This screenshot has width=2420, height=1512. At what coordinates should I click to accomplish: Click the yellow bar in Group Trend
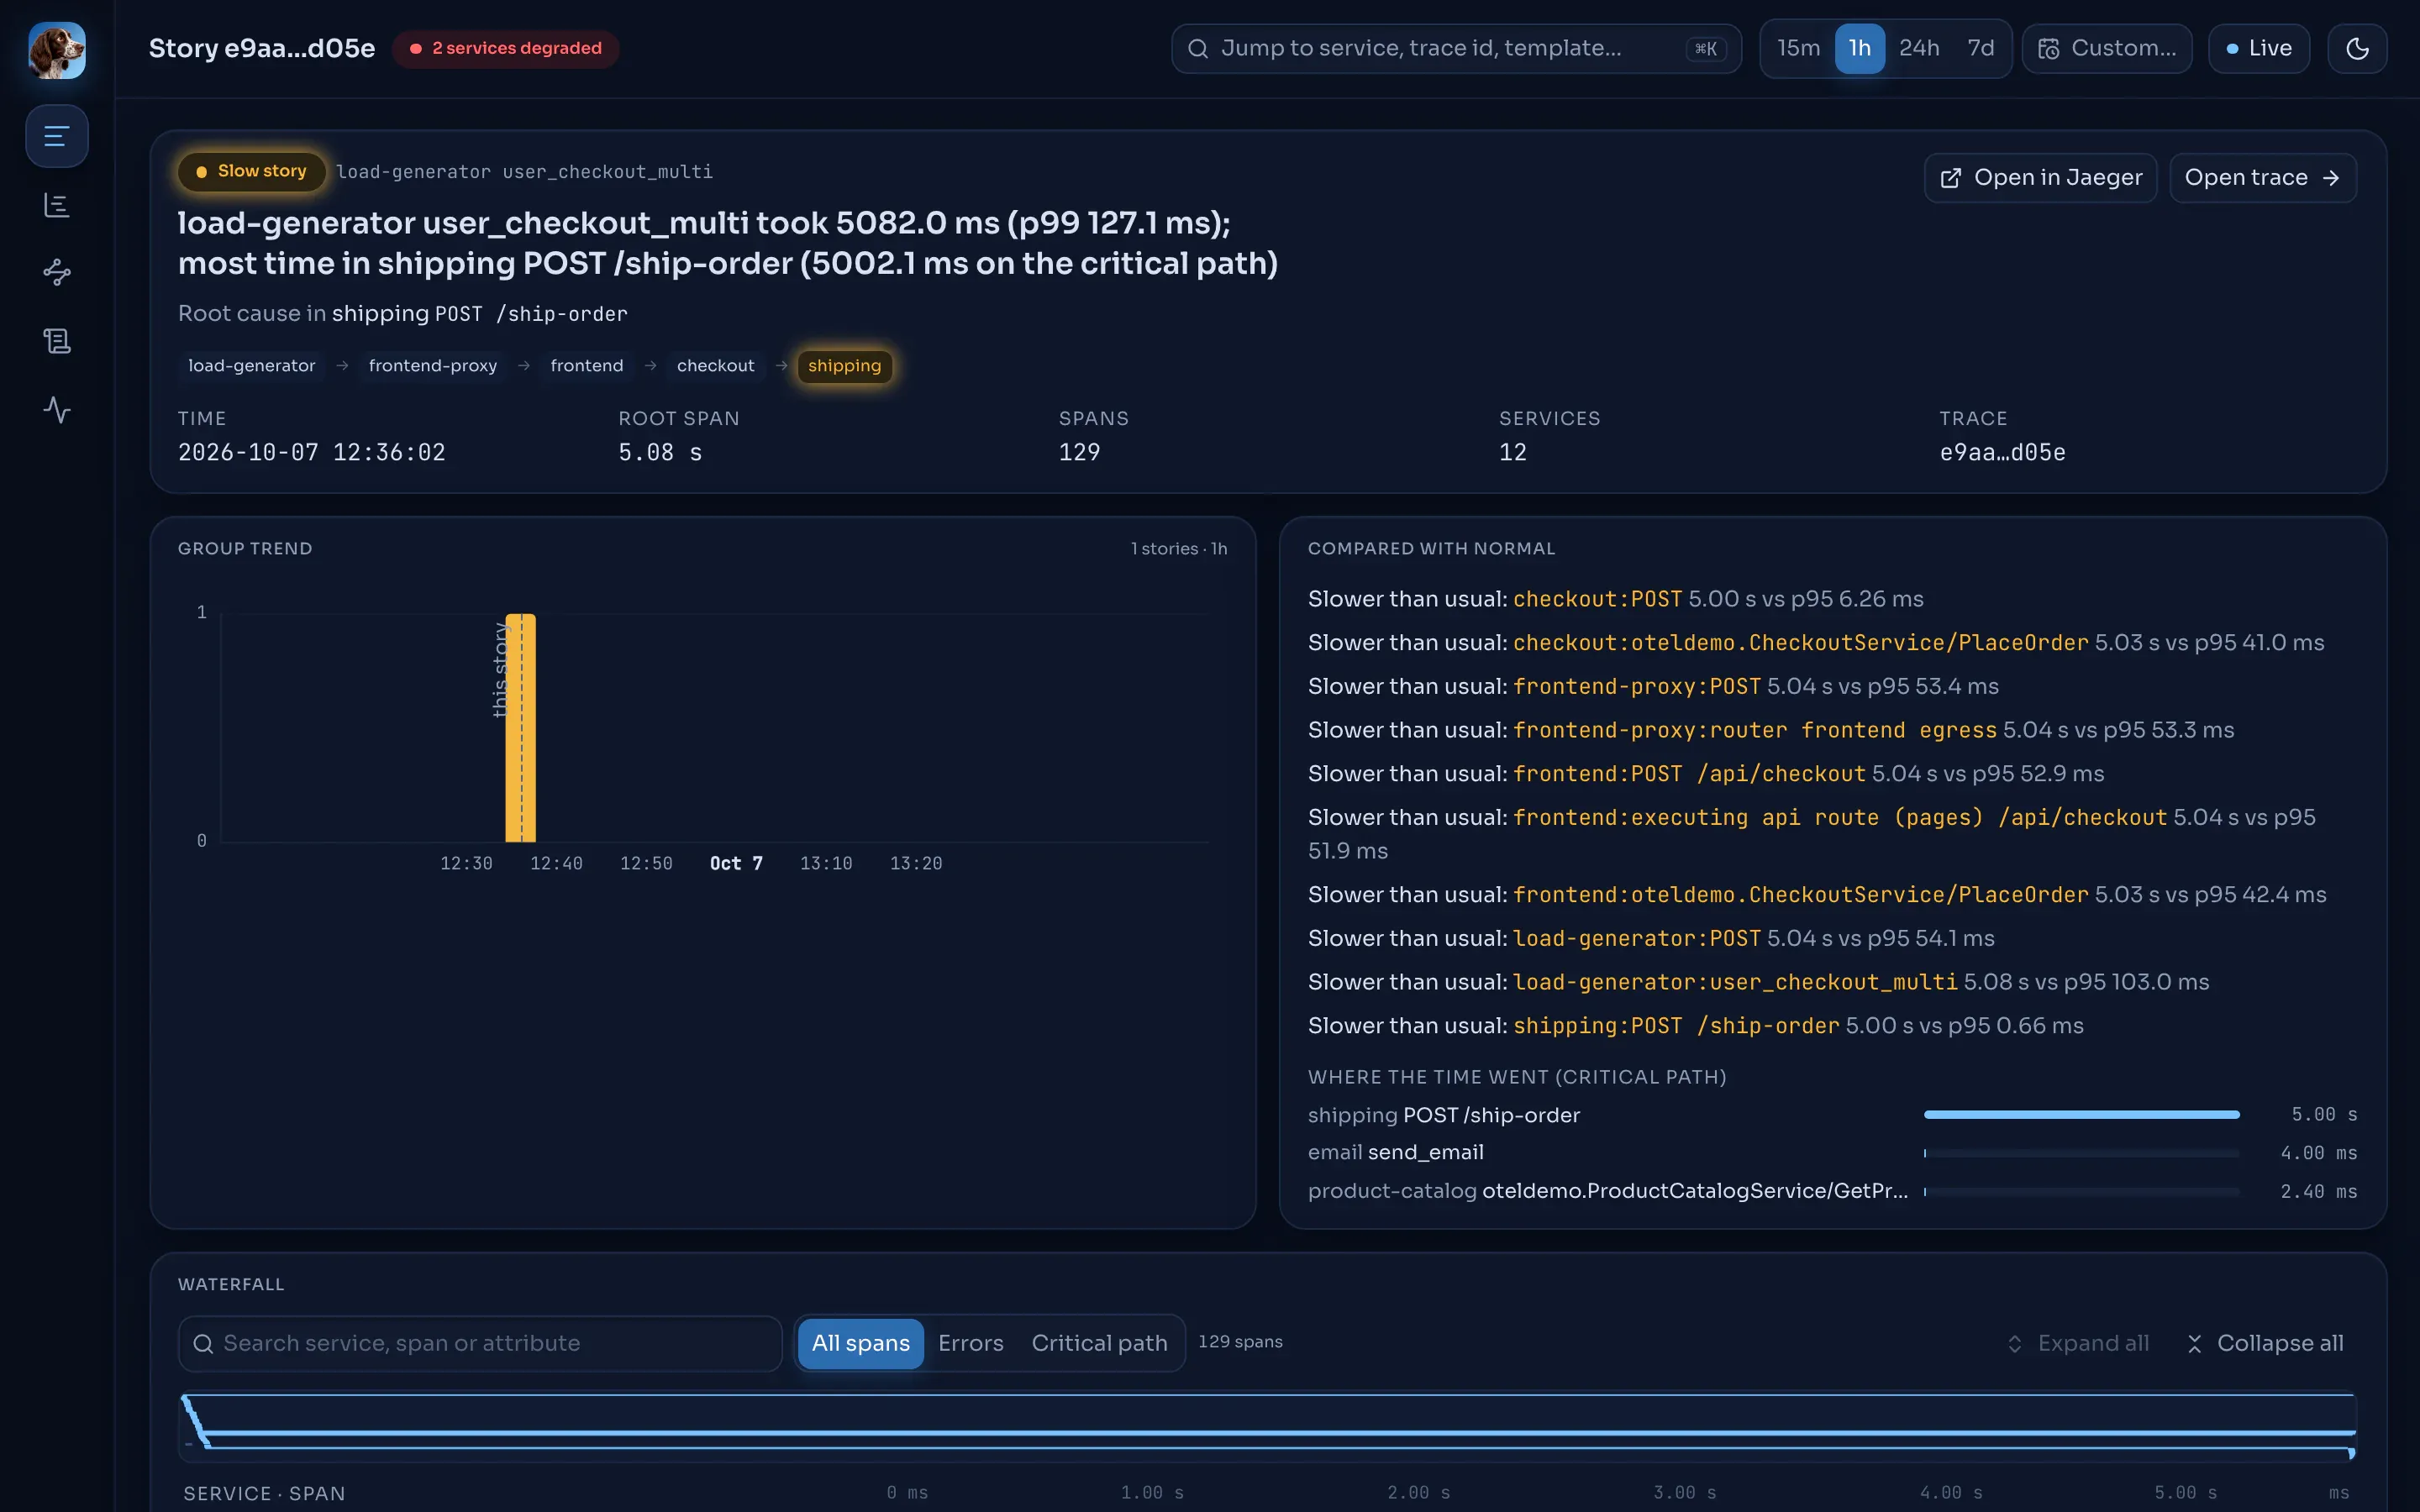(521, 728)
